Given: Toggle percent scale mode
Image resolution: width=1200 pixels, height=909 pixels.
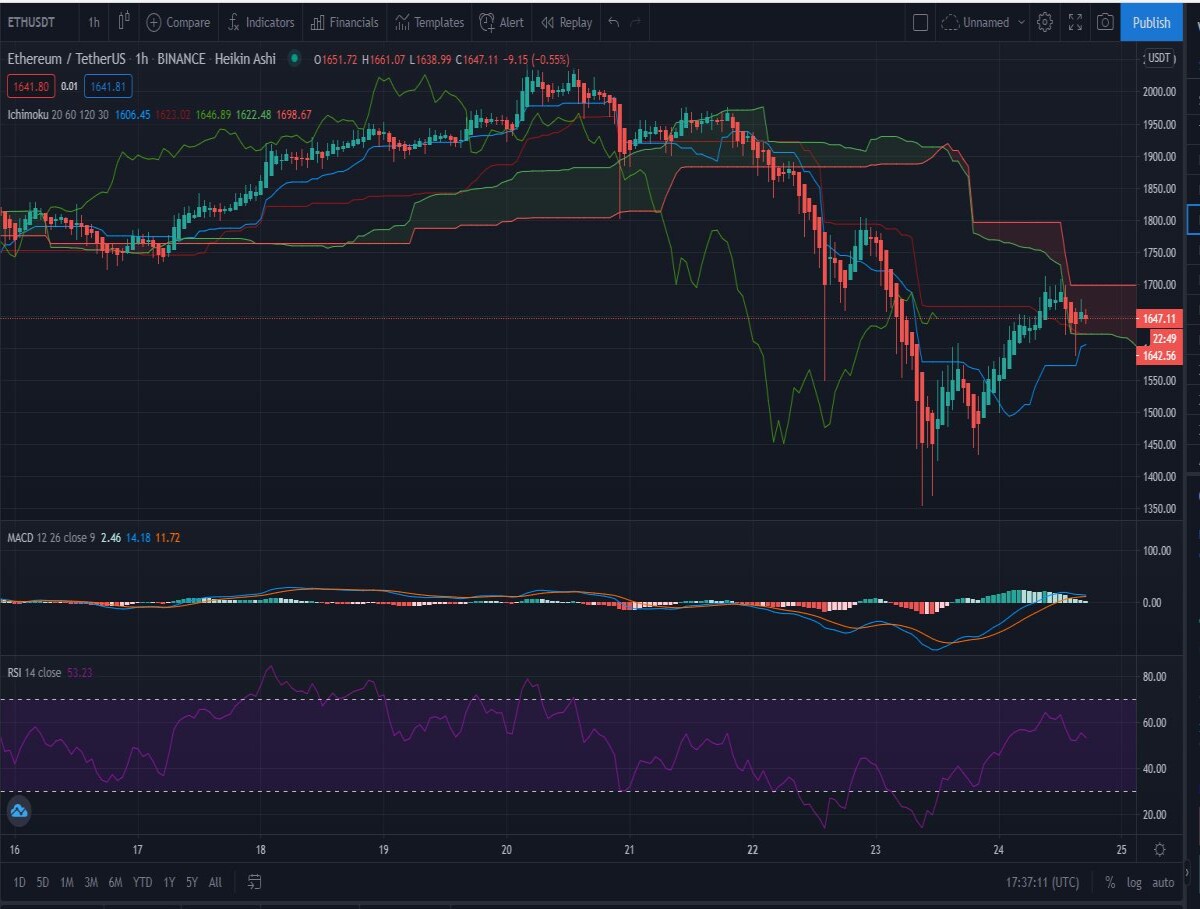Looking at the screenshot, I should [x=1110, y=882].
